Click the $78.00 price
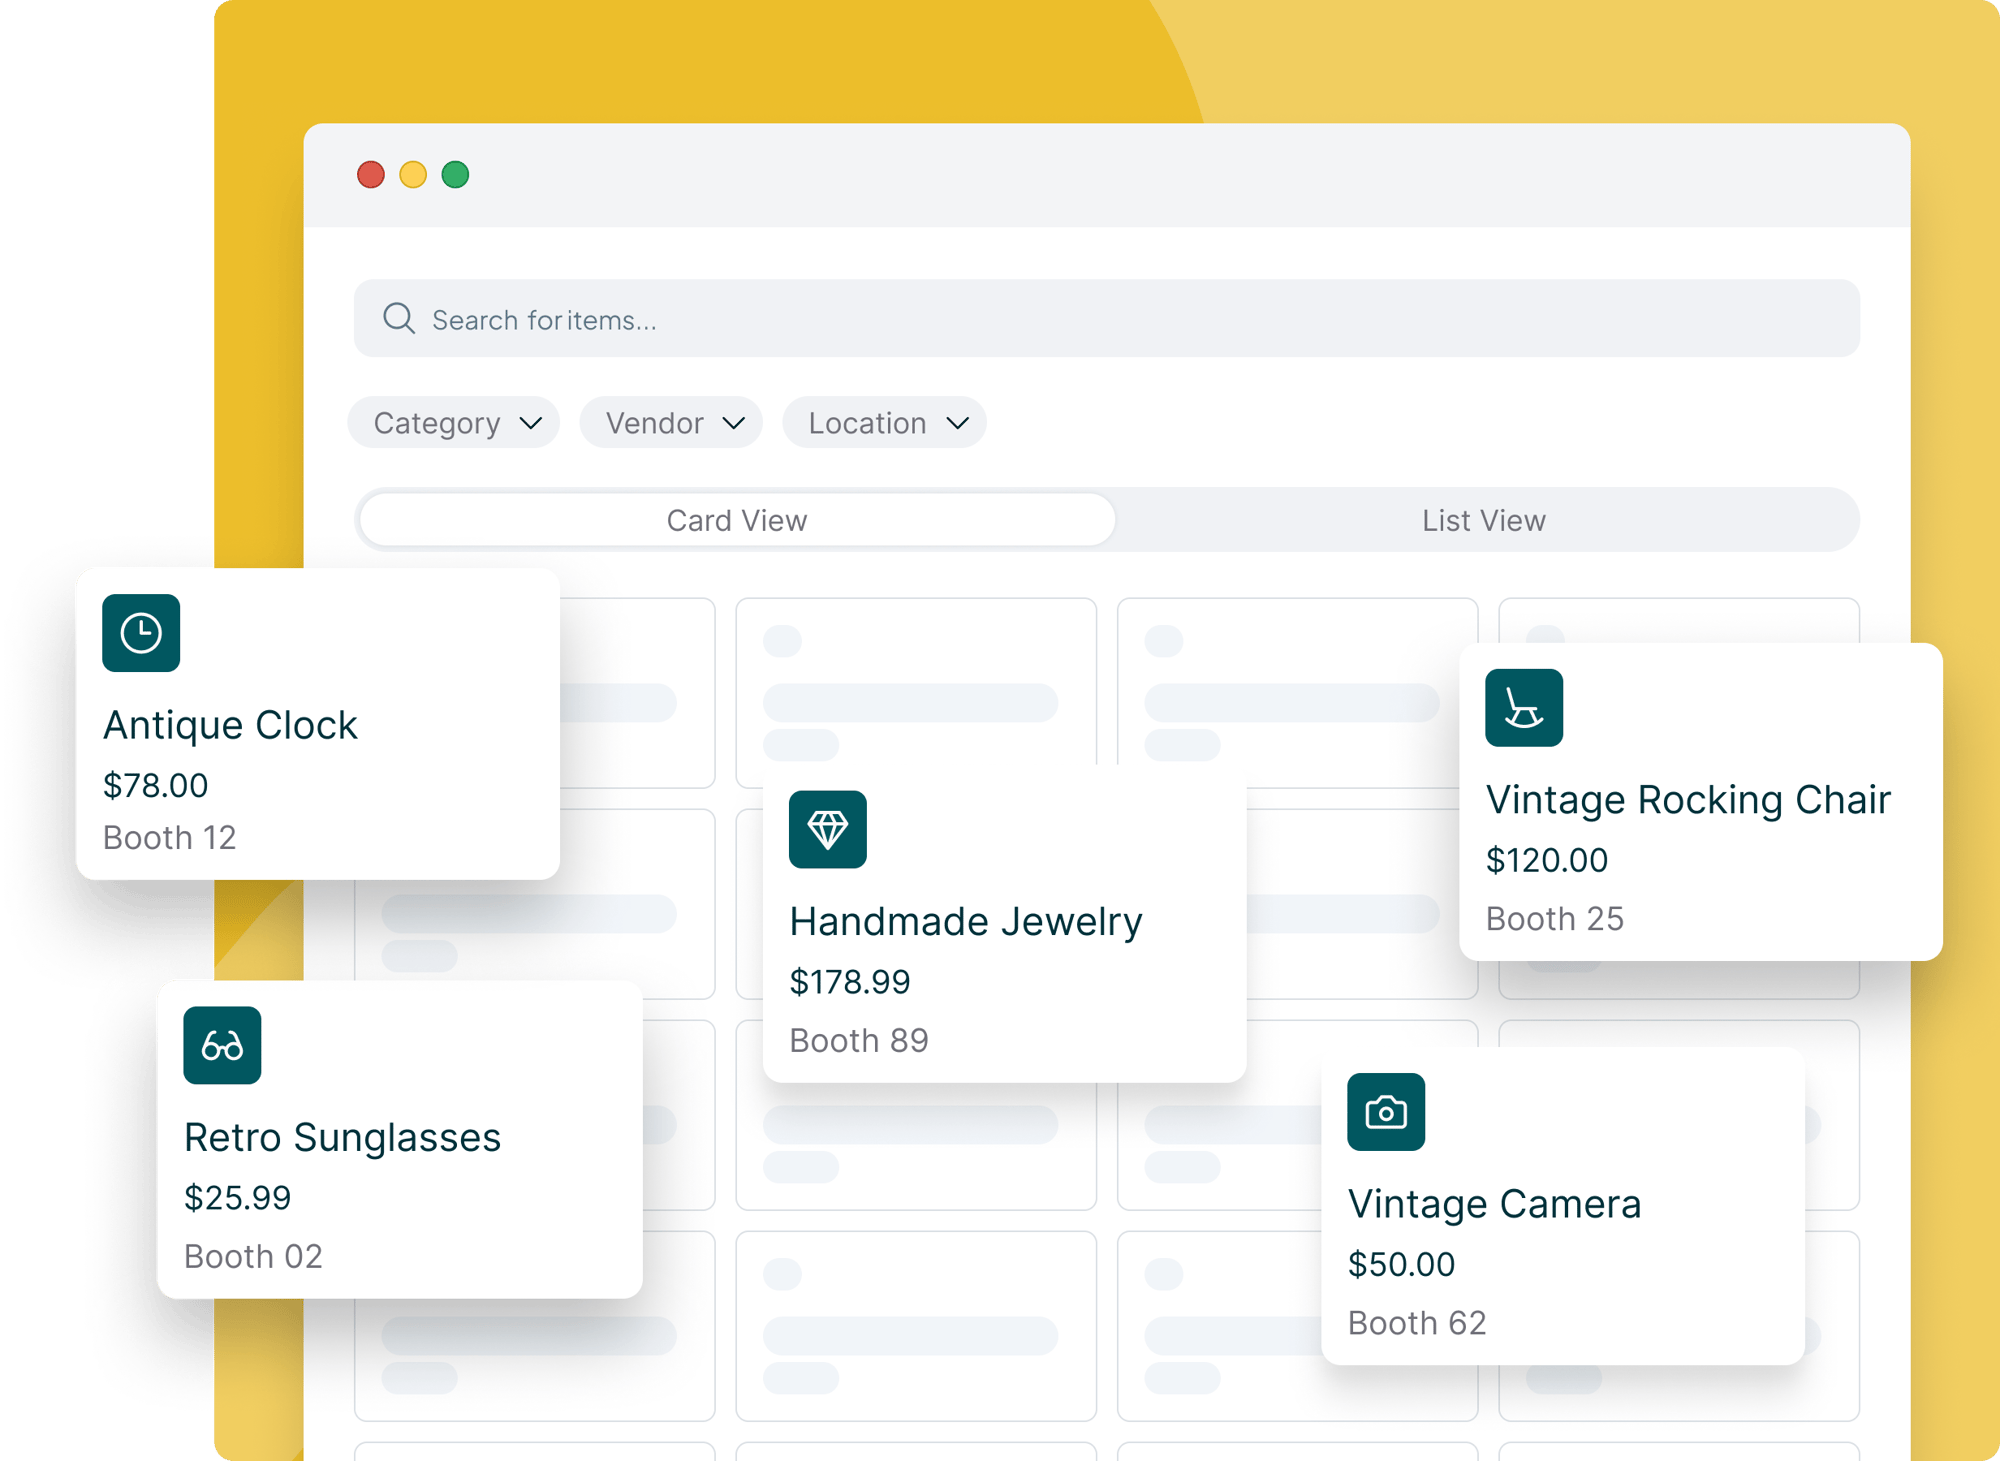This screenshot has width=2000, height=1461. pyautogui.click(x=156, y=785)
